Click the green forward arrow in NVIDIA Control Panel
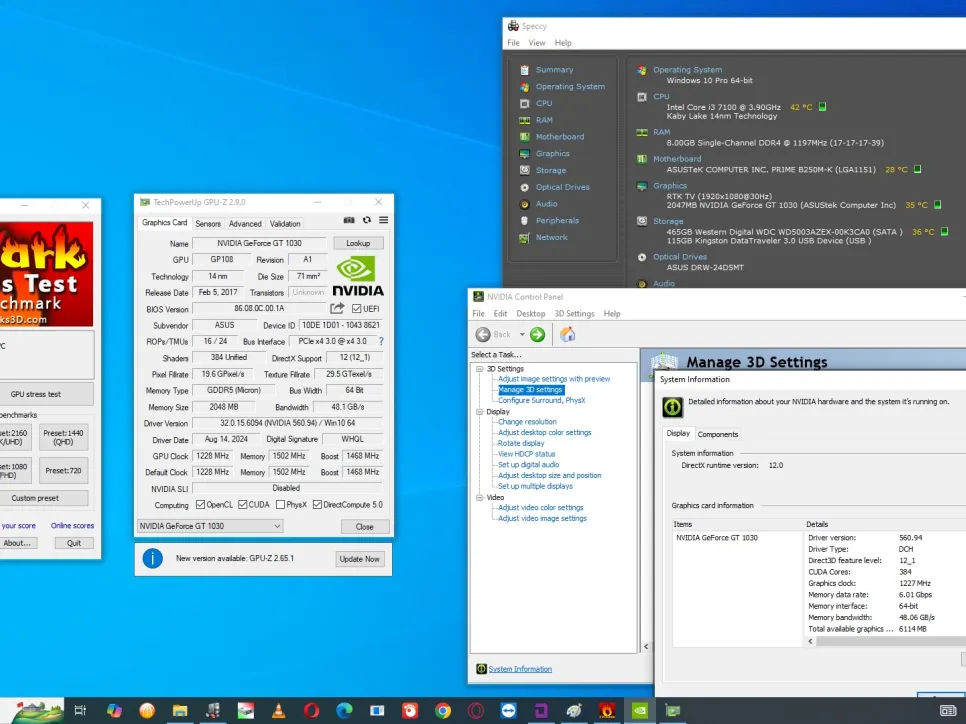 click(537, 334)
